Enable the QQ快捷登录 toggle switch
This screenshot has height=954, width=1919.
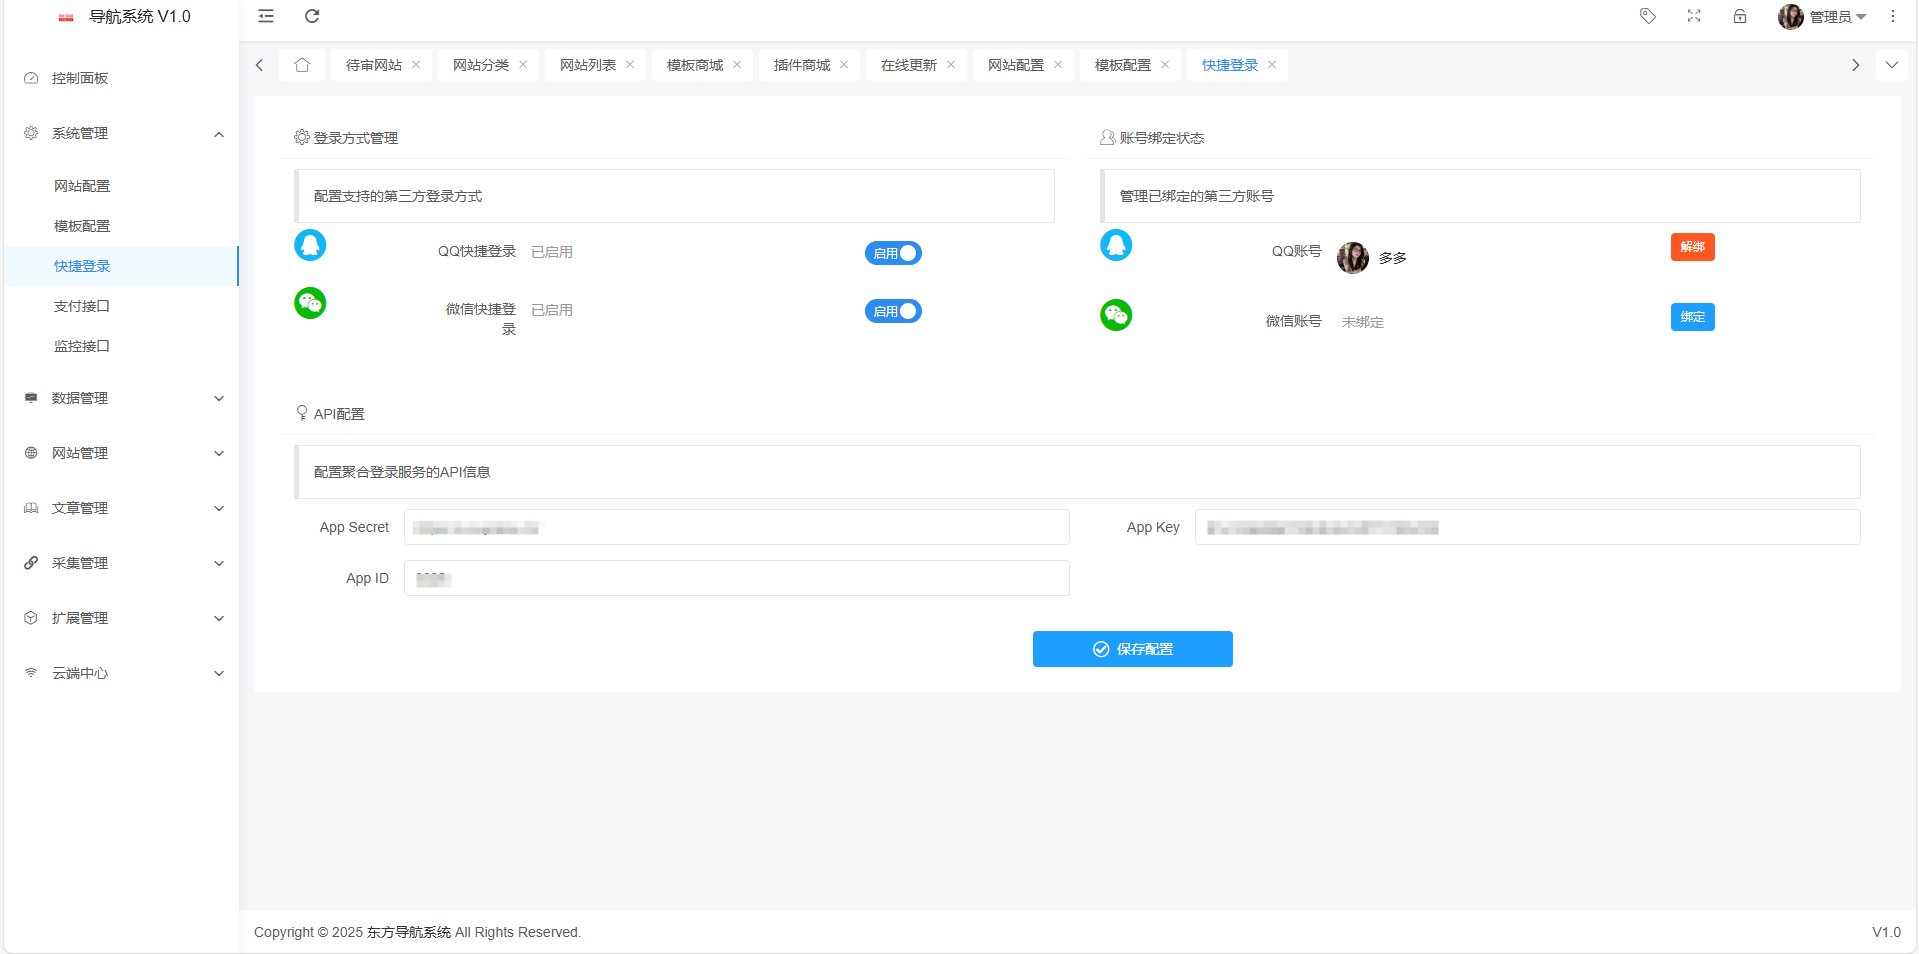coord(893,253)
